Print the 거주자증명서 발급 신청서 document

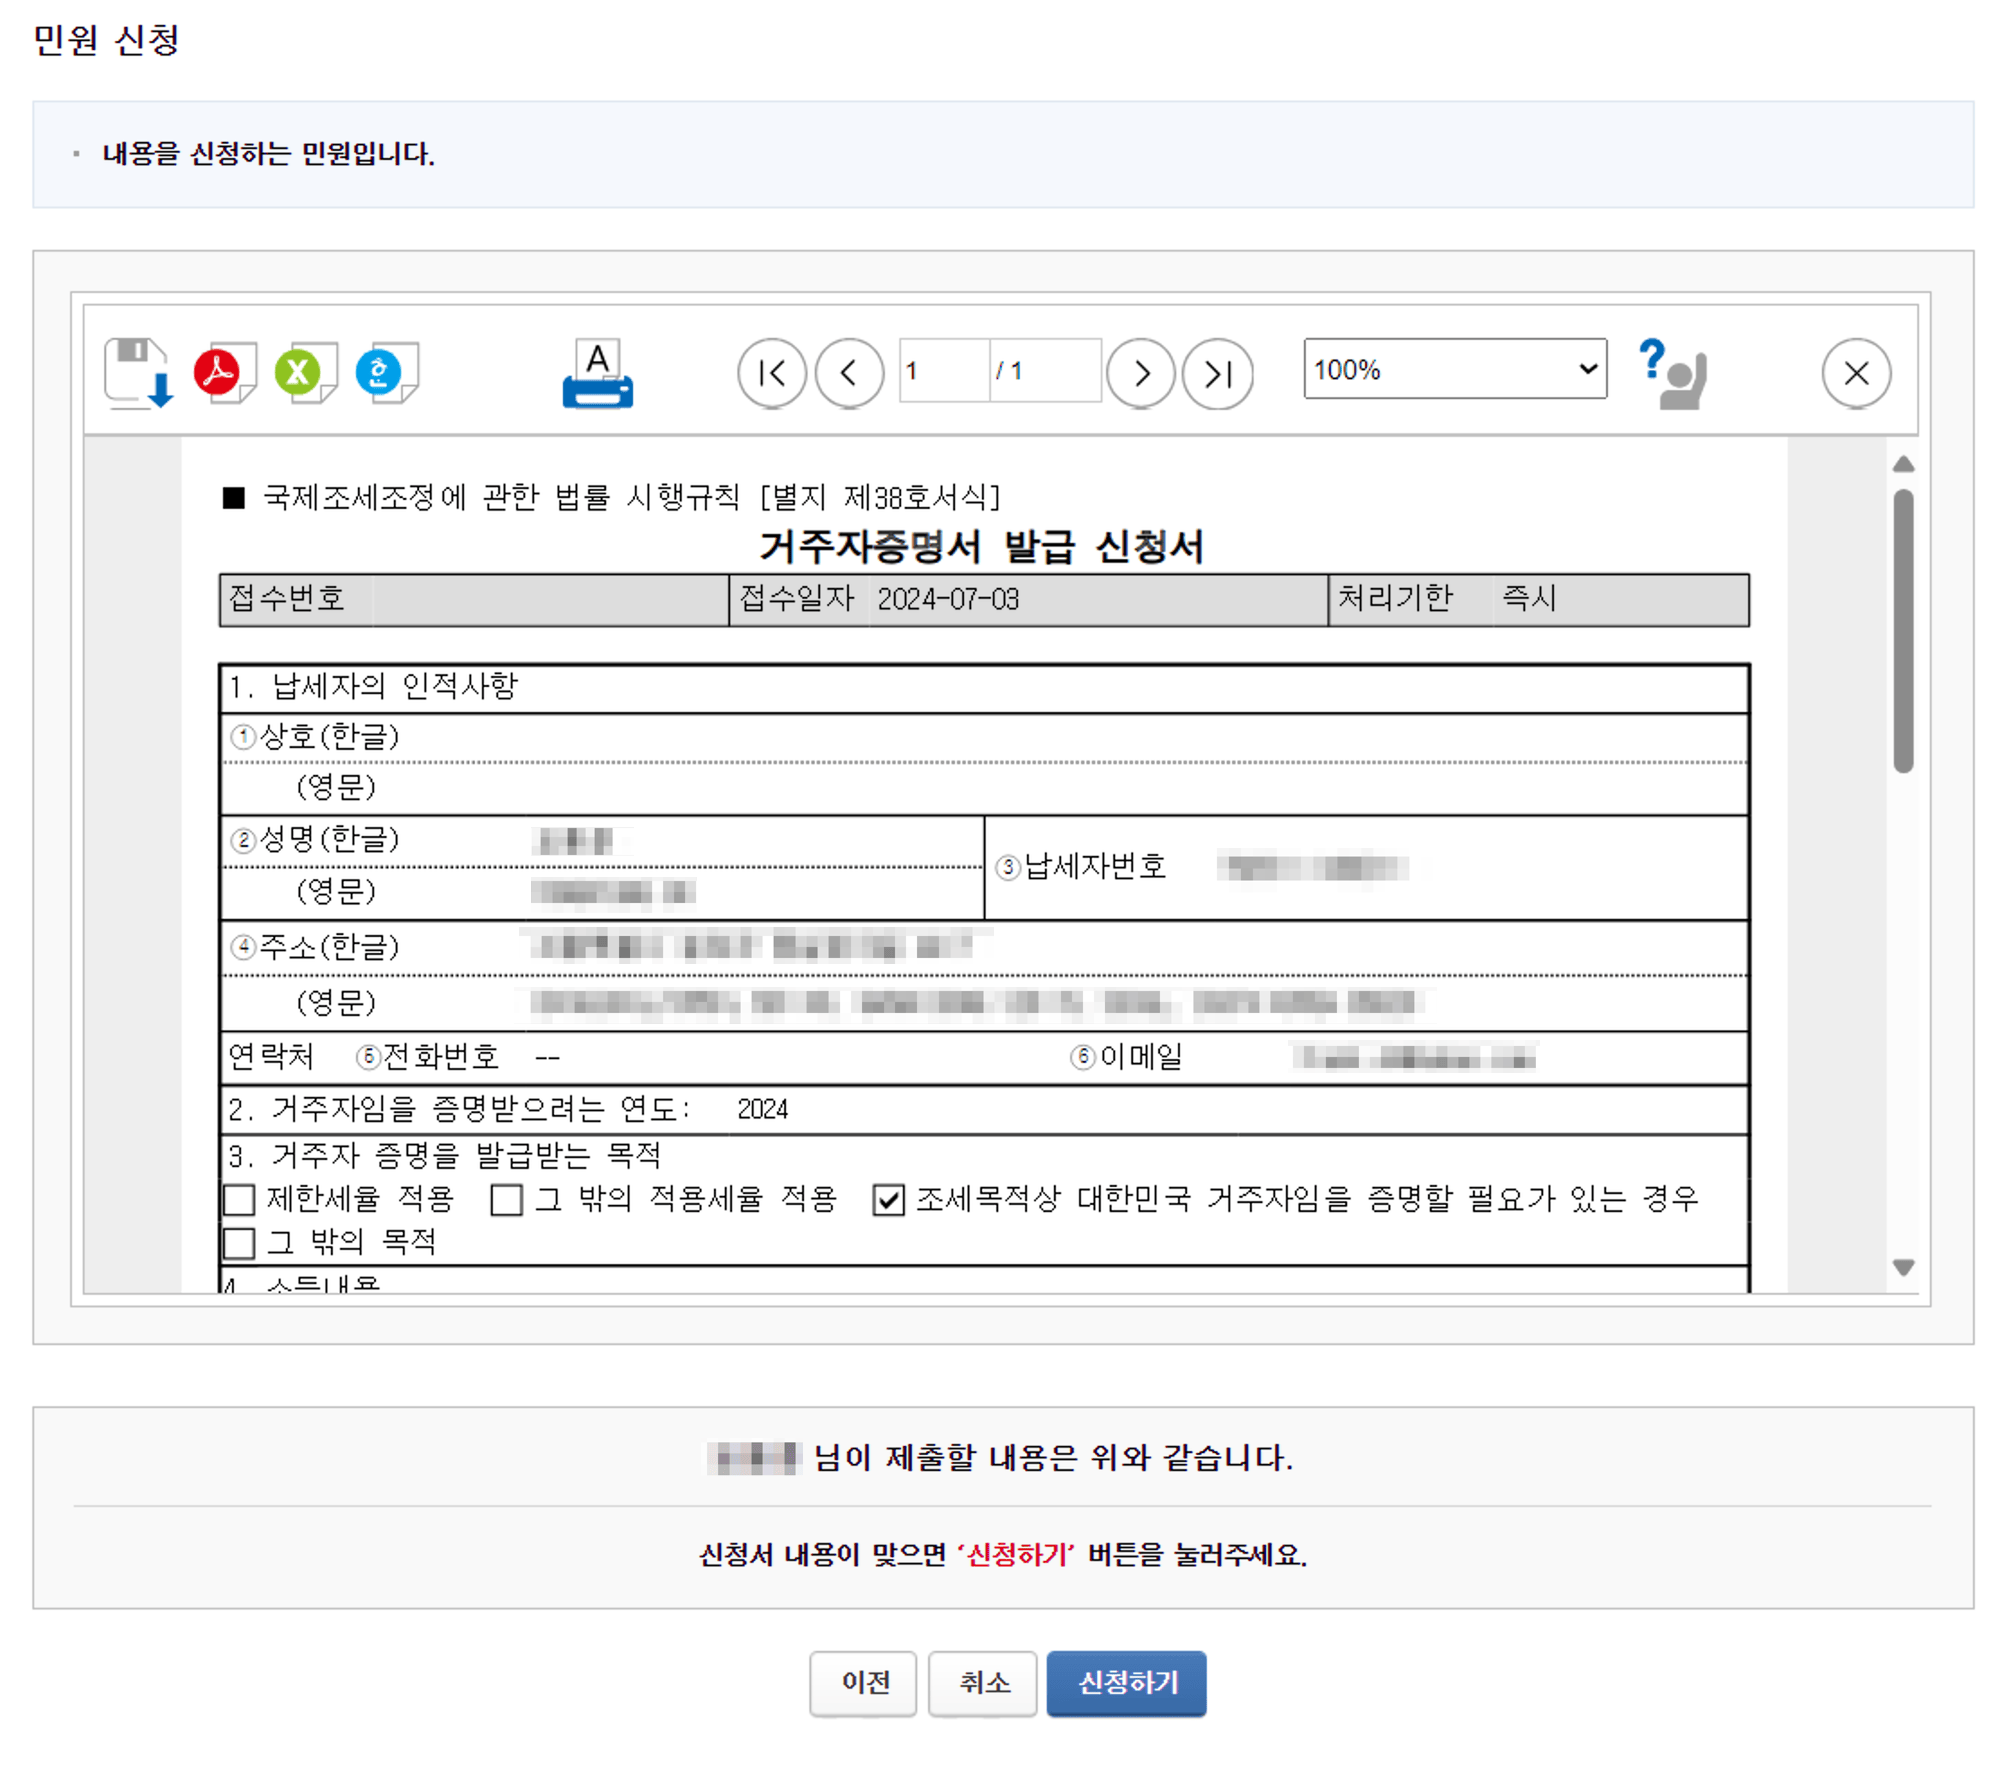point(597,373)
